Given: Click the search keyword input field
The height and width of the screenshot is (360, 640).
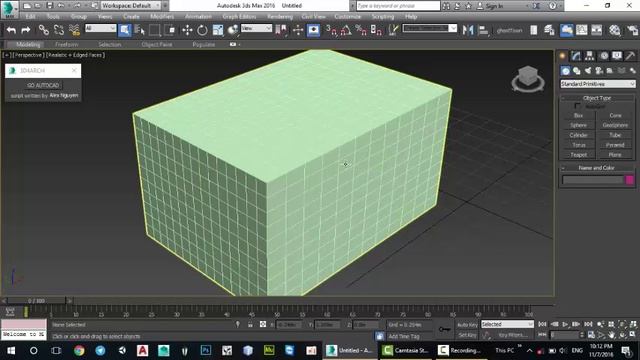Looking at the screenshot, I should point(398,6).
